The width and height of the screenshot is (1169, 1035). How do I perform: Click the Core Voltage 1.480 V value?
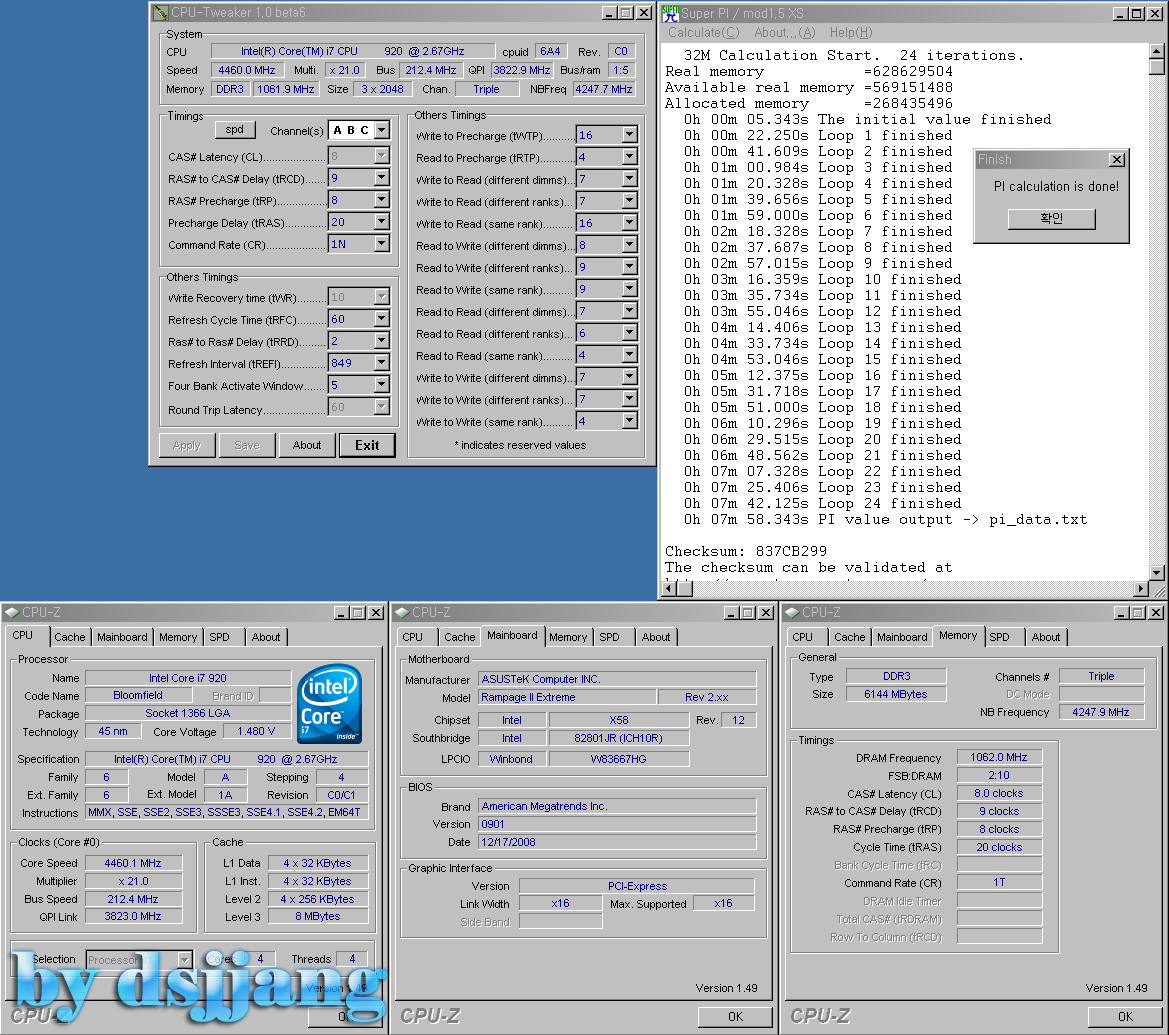pos(256,732)
